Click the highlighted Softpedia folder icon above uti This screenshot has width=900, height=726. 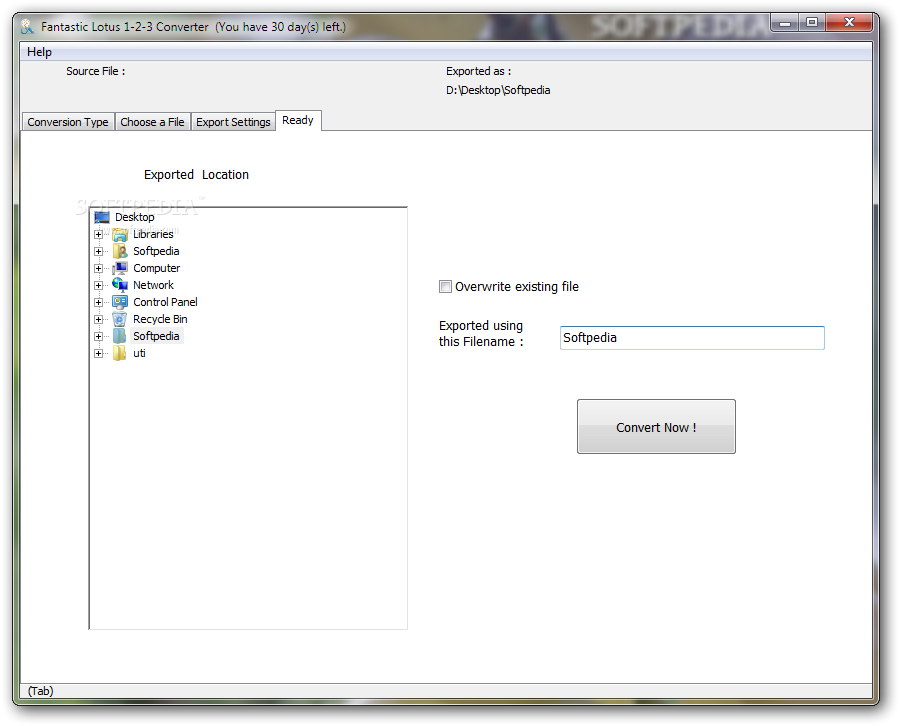click(x=120, y=336)
